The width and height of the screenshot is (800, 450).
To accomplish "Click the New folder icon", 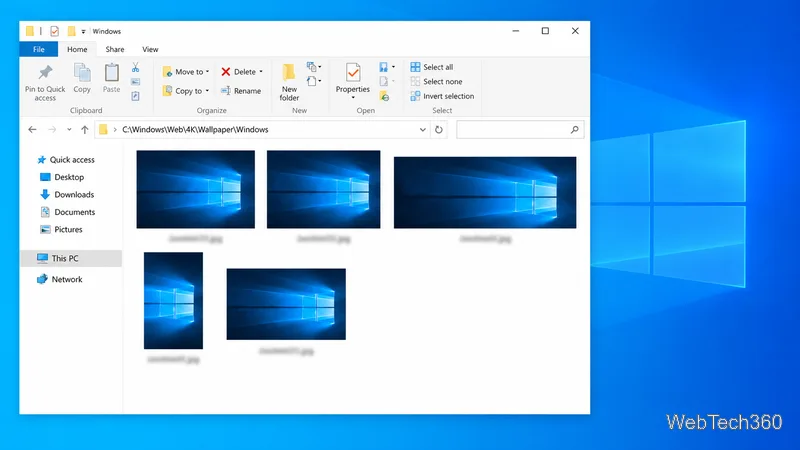I will point(289,73).
